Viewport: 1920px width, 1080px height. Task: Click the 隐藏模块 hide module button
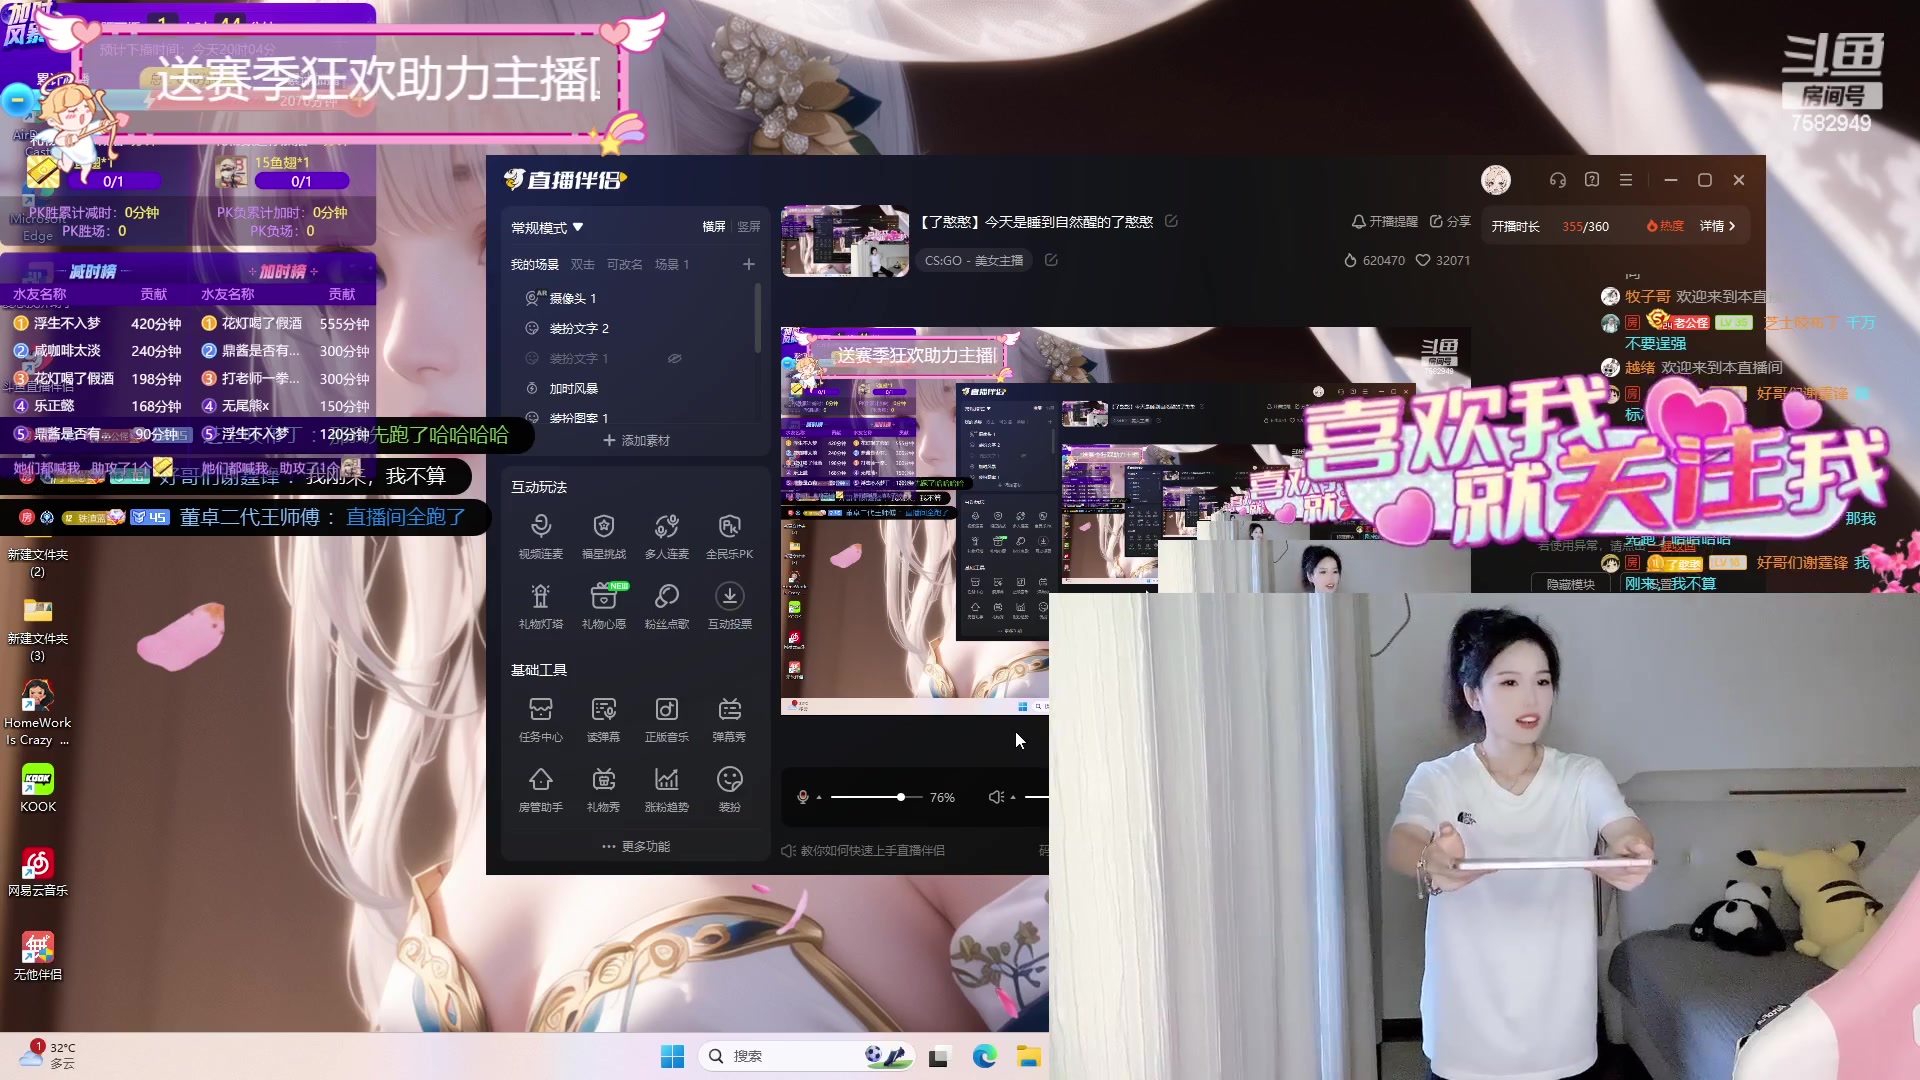pos(1570,585)
